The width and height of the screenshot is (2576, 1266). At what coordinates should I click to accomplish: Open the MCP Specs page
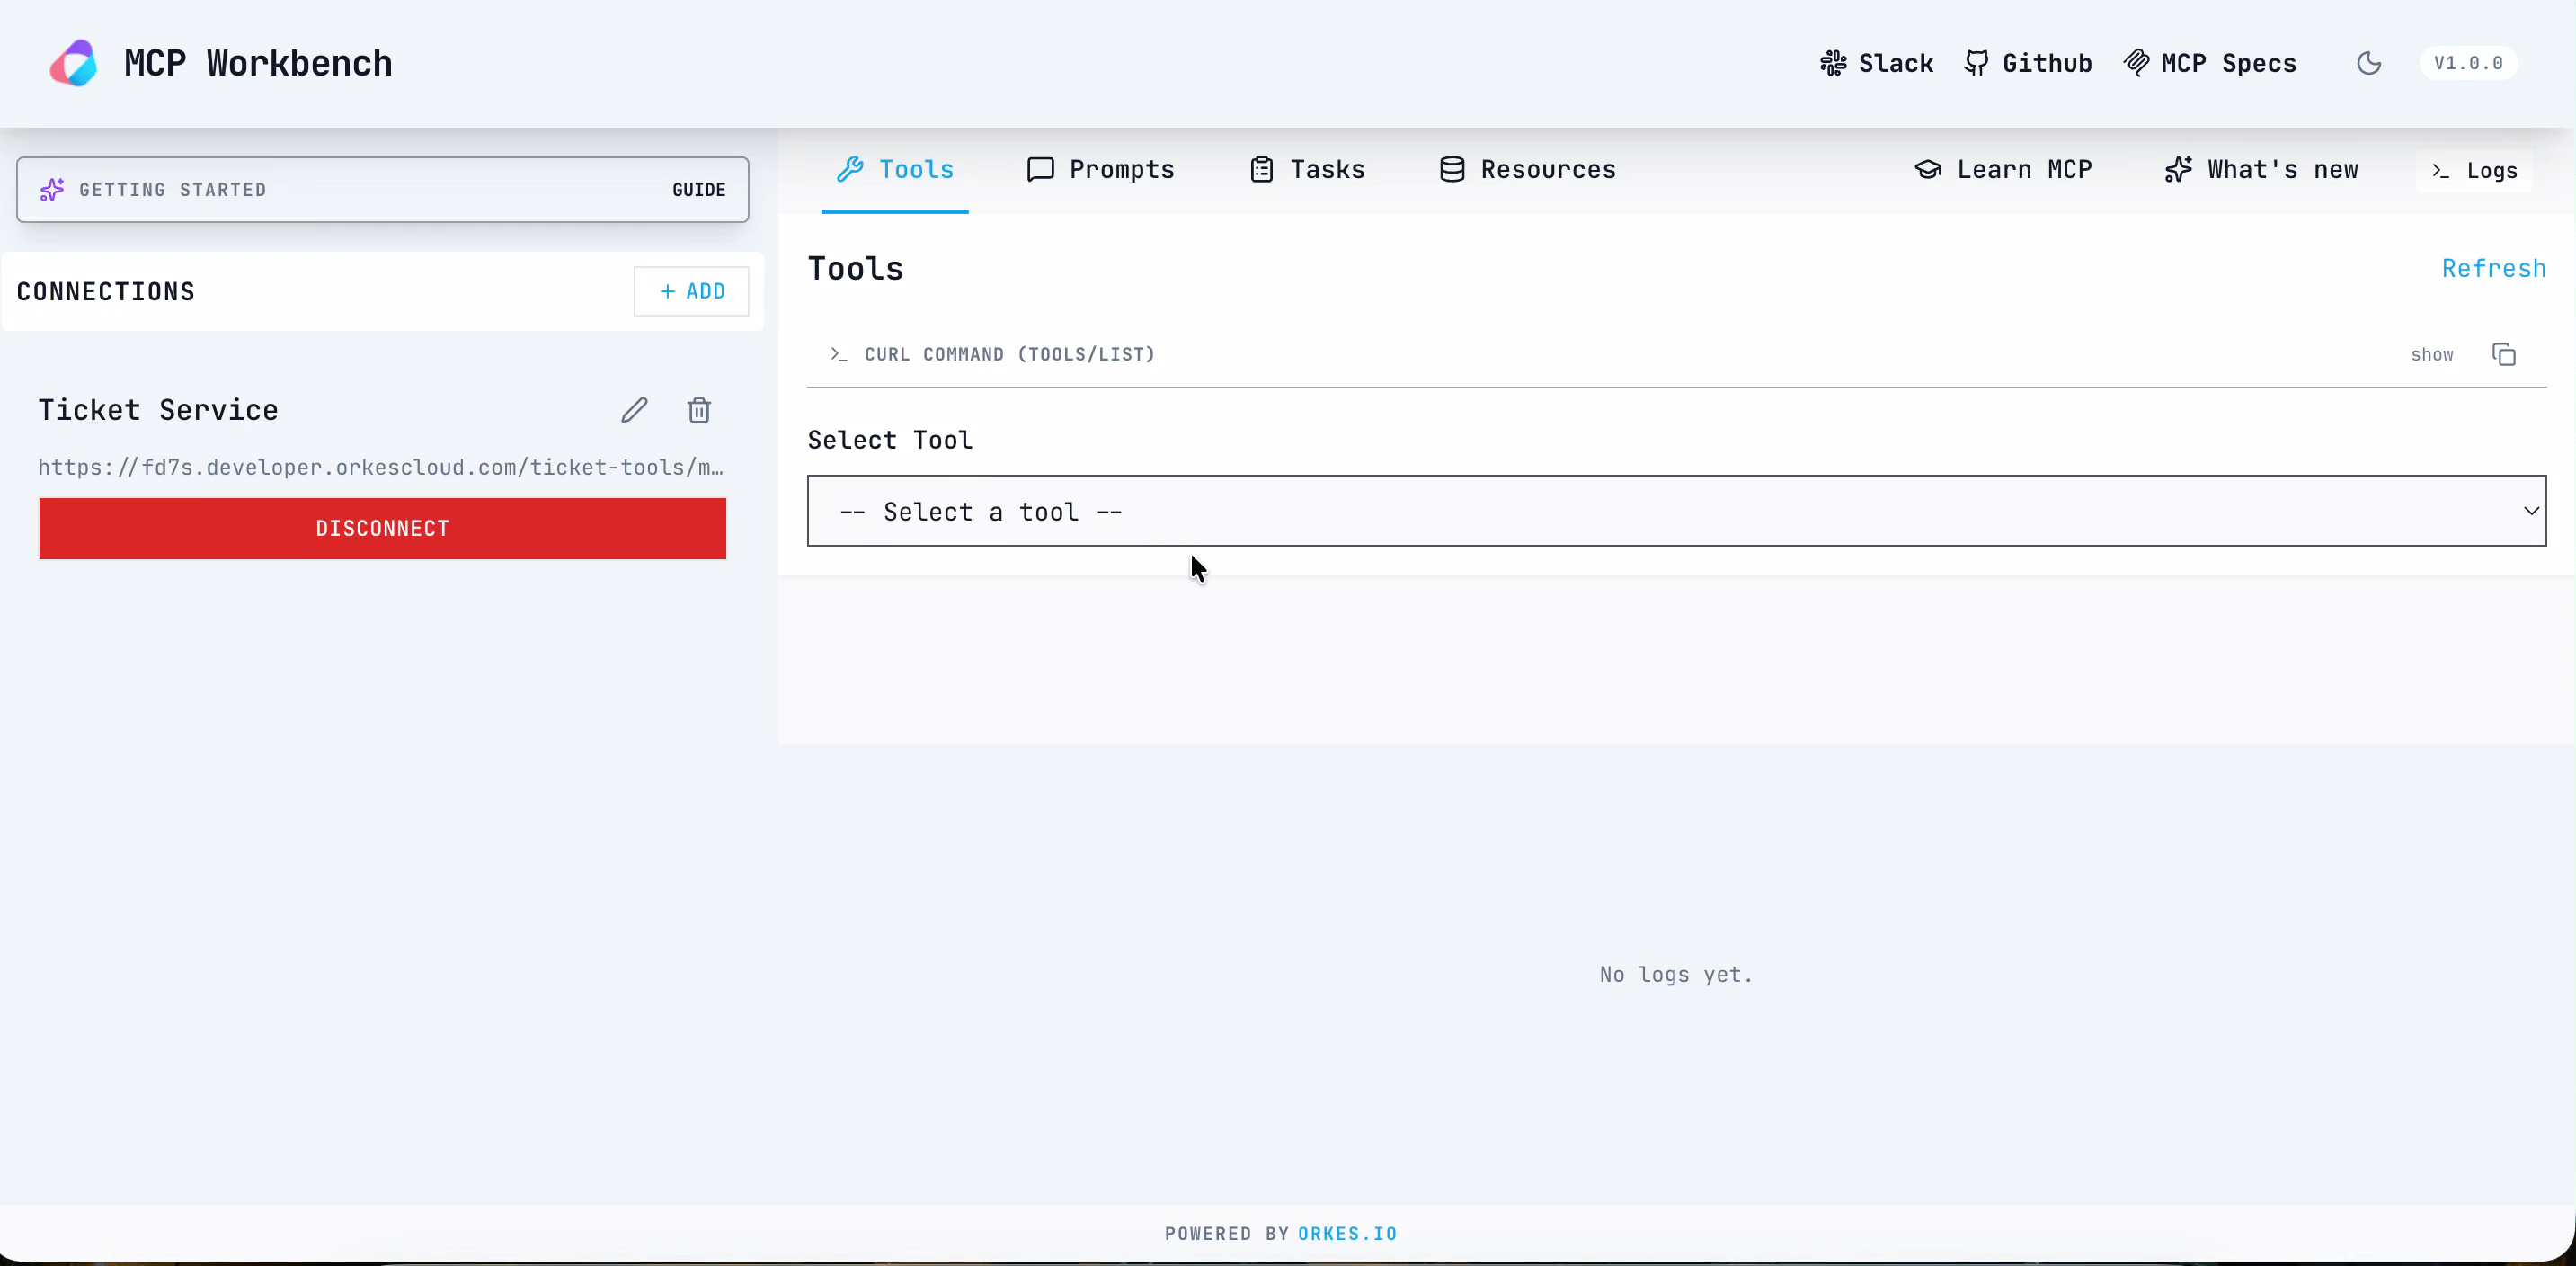tap(2210, 62)
